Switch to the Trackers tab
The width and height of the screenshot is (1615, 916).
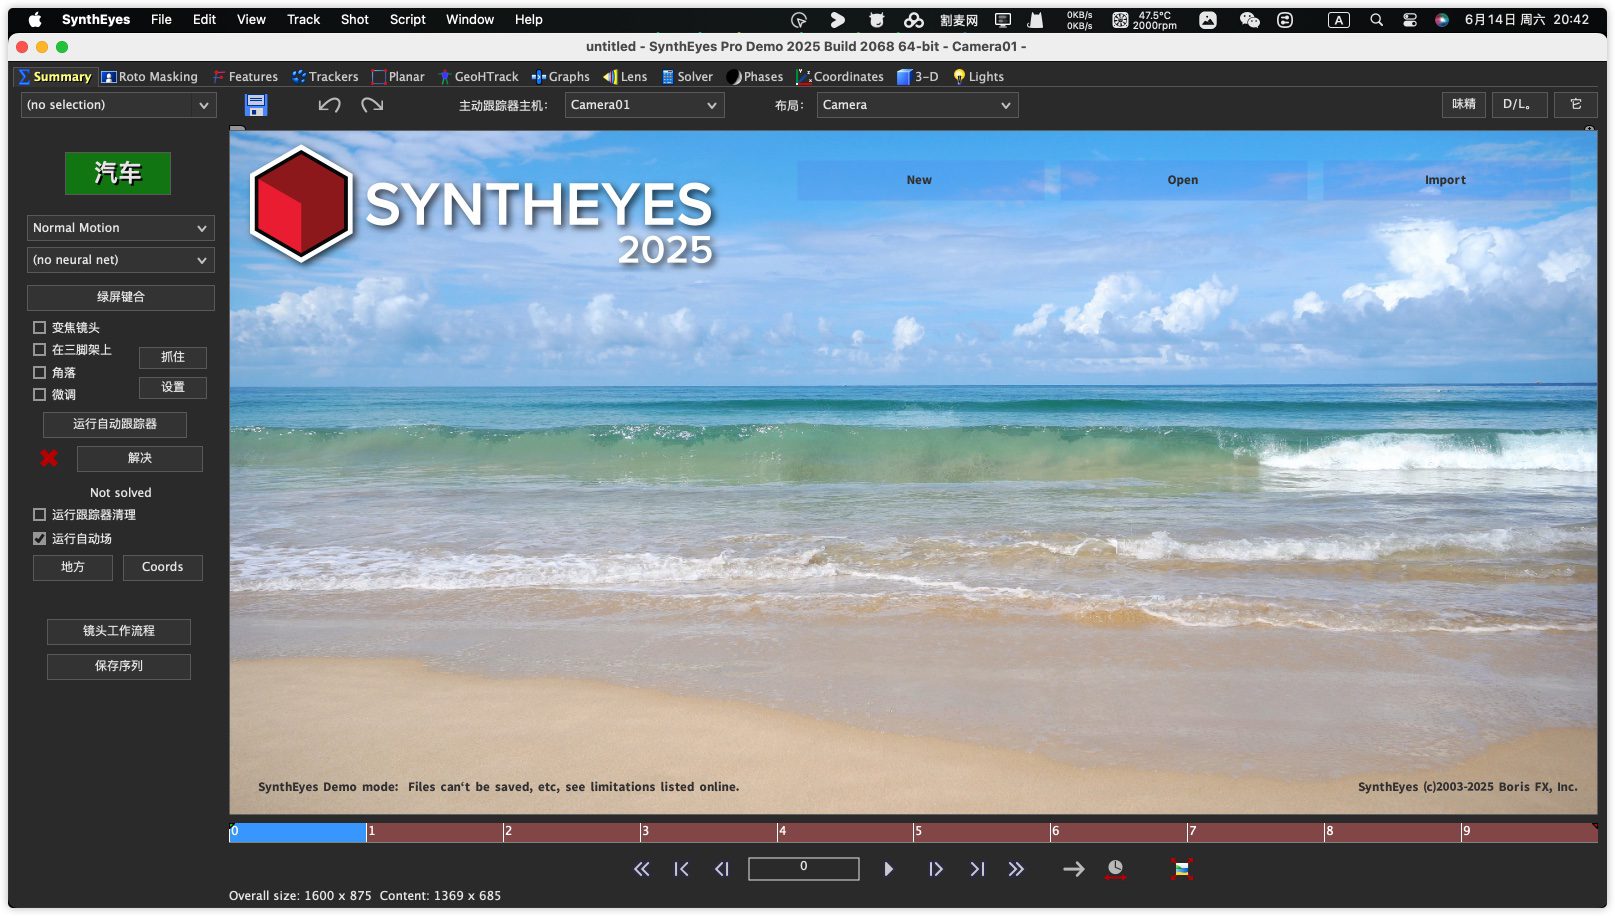click(x=325, y=77)
